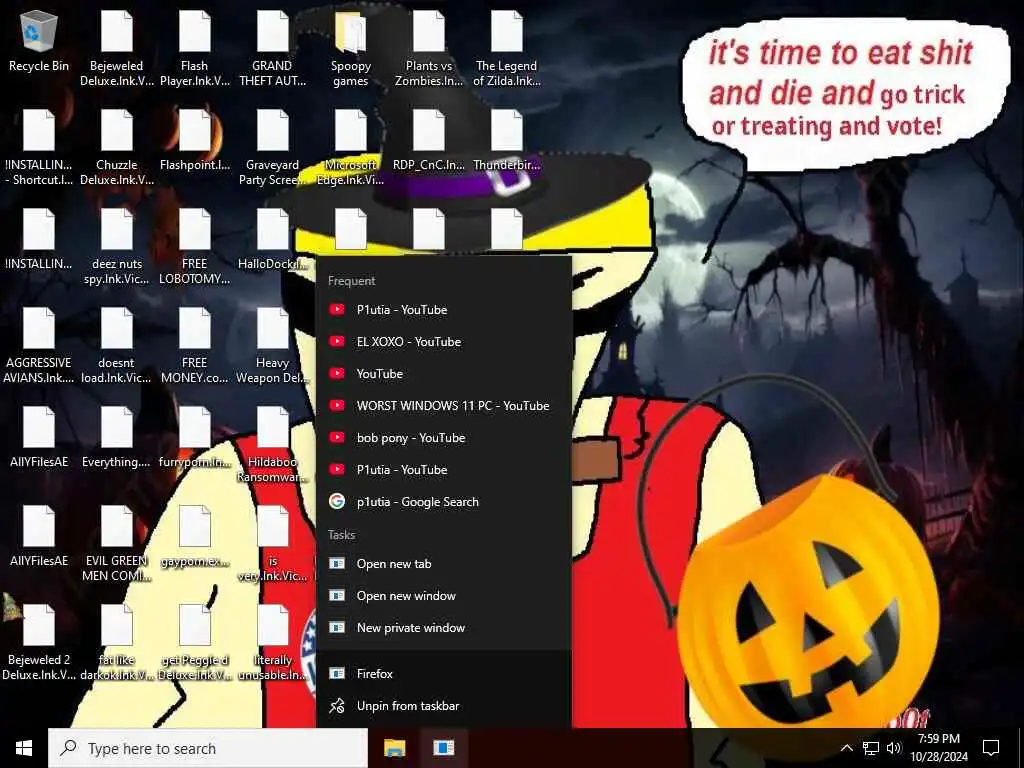Select the doesnt load desktop shortcut
The height and width of the screenshot is (768, 1024).
[x=117, y=346]
